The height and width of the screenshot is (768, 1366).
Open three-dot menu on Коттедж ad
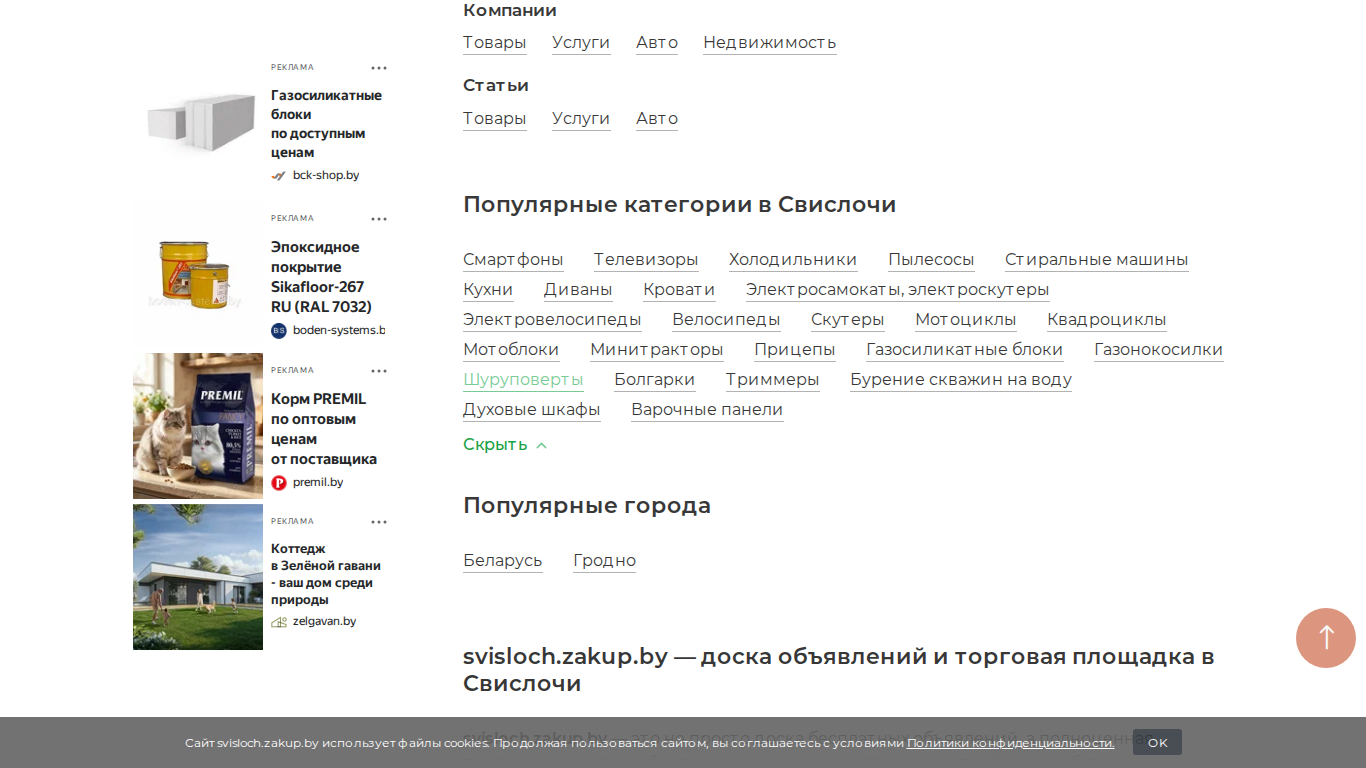tap(379, 522)
